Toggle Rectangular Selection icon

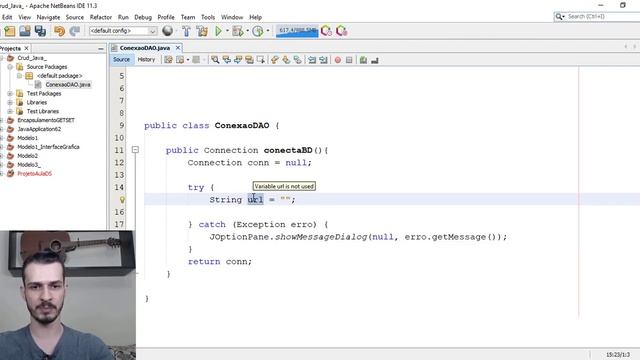[x=260, y=60]
